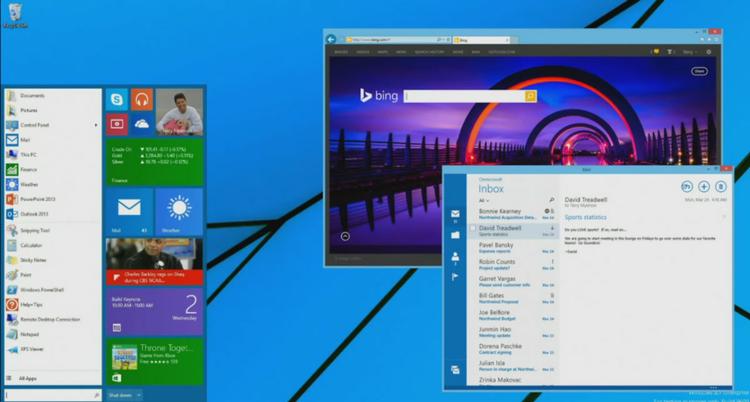750x402 pixels.
Task: Click the outlined button on Bing image
Action: click(x=700, y=71)
